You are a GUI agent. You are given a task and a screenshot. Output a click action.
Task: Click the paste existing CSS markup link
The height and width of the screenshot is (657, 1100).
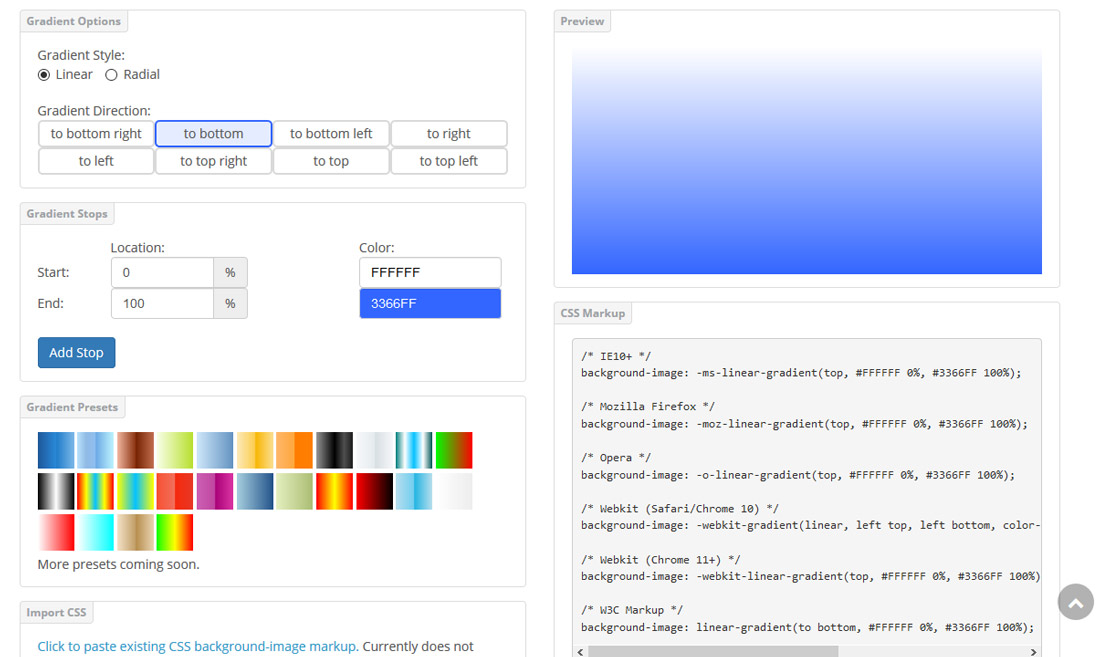click(198, 646)
